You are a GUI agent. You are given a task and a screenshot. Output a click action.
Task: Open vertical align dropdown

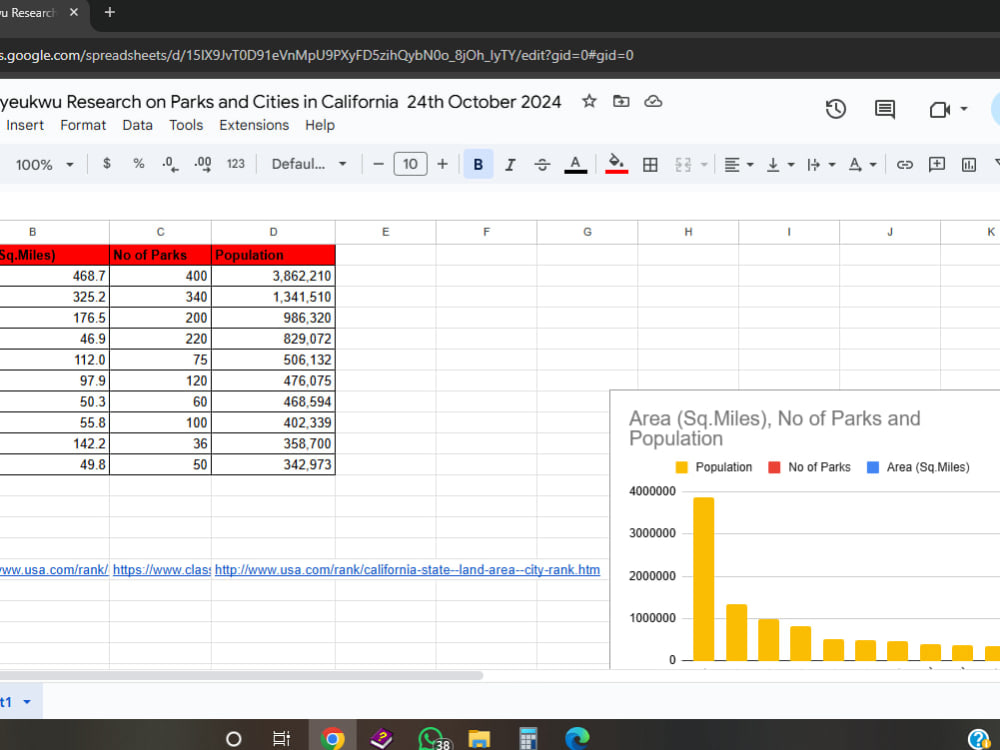click(x=780, y=165)
